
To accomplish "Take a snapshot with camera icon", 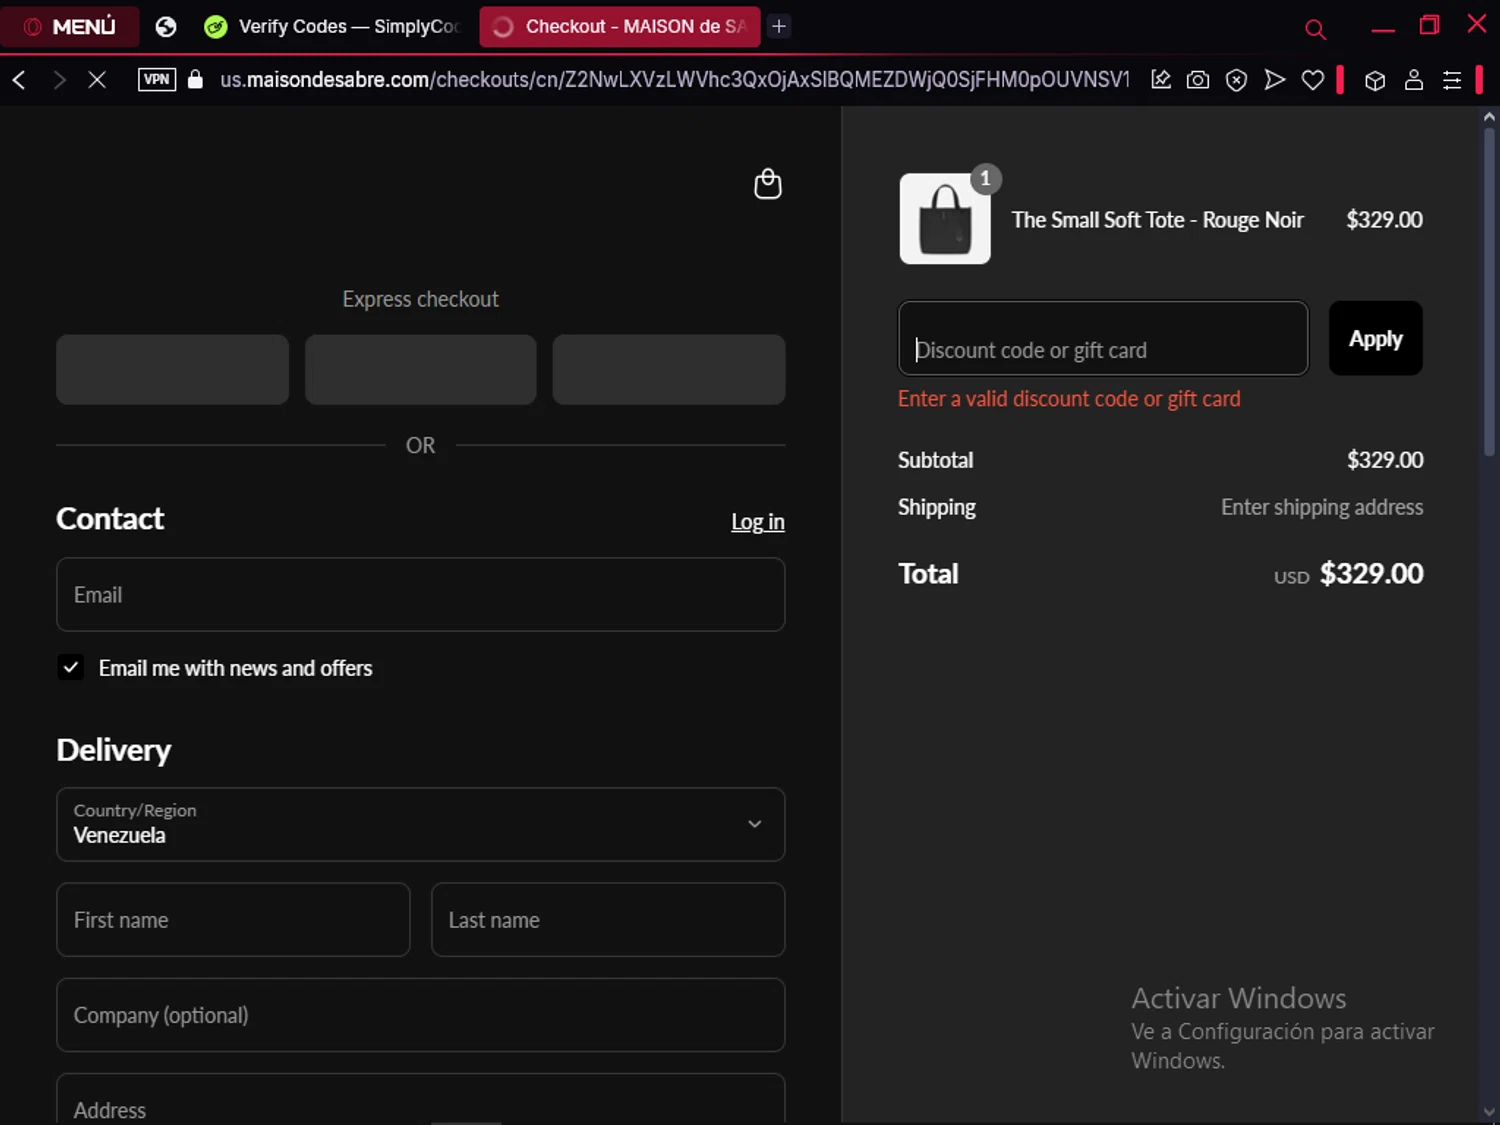I will click(1198, 80).
